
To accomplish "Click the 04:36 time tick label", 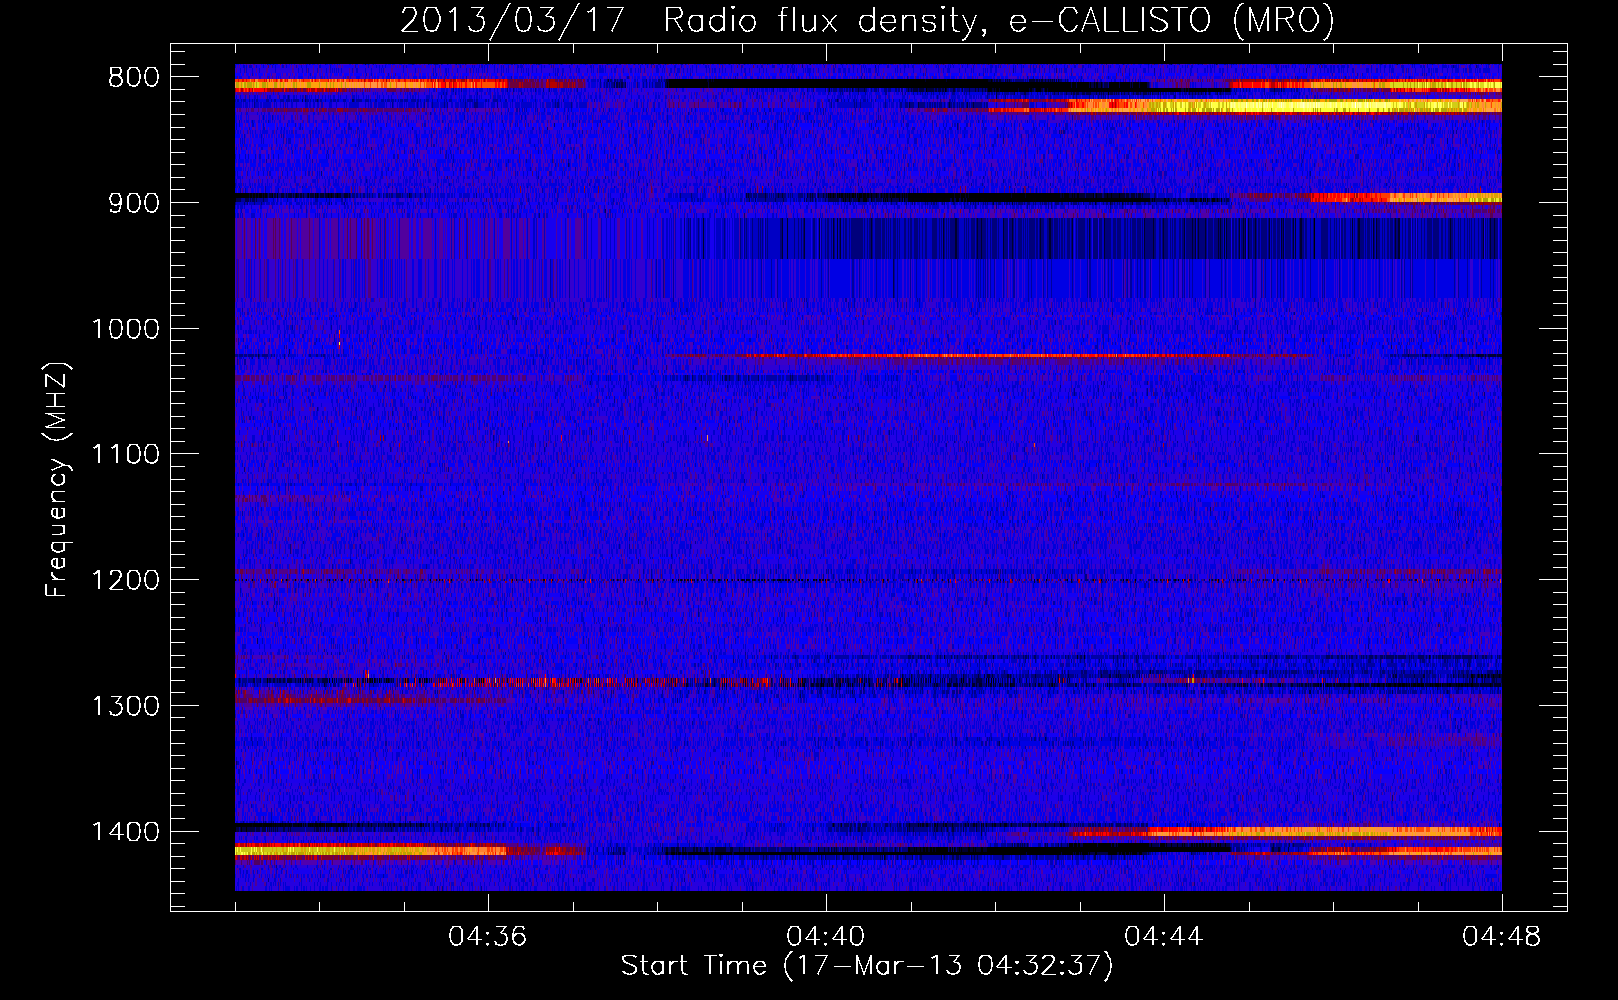I will [x=488, y=937].
